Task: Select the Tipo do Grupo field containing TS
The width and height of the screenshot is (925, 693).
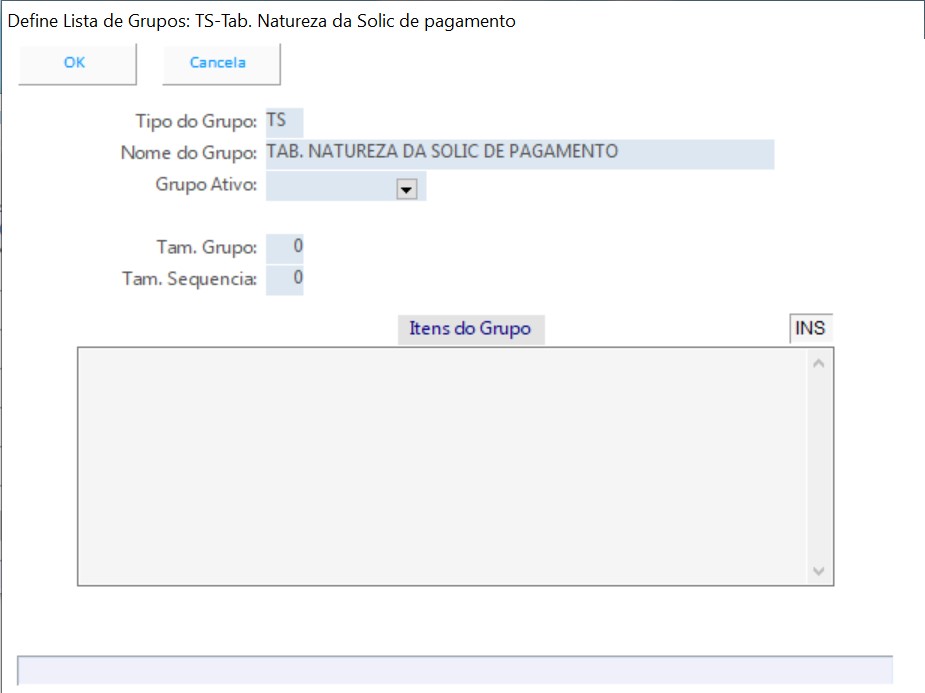Action: coord(284,121)
